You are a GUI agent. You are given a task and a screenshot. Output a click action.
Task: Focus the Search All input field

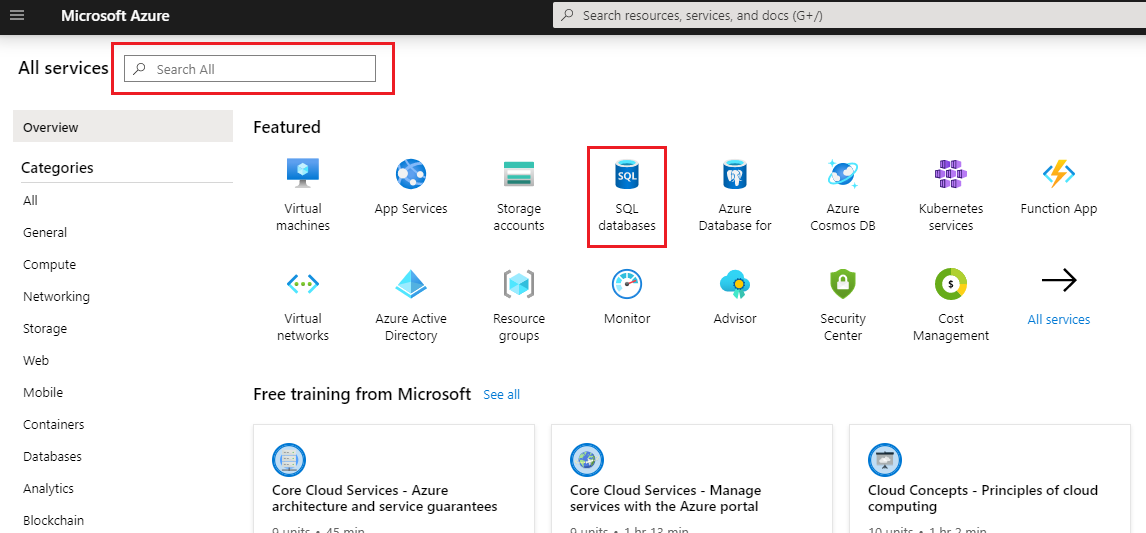250,69
